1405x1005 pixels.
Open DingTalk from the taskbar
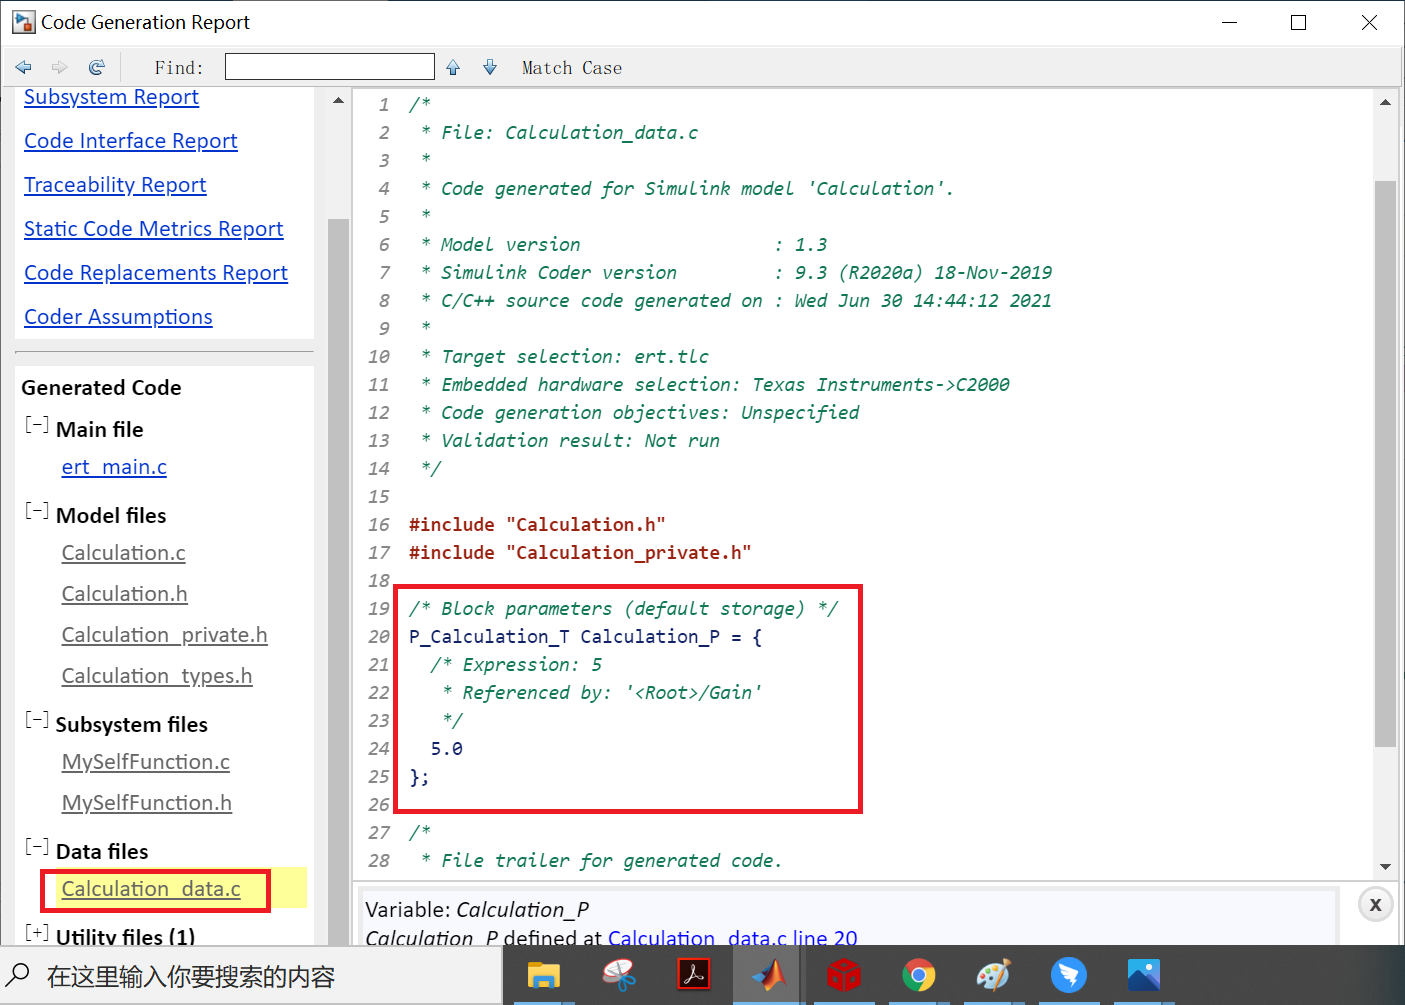click(1069, 975)
